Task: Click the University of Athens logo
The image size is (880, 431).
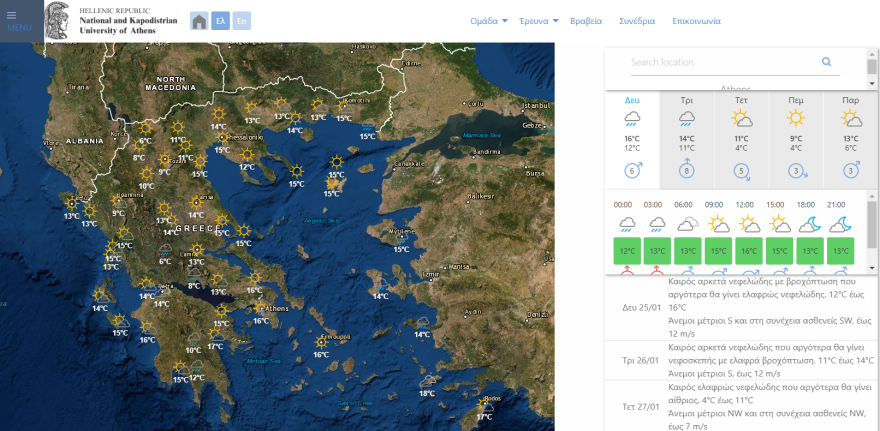Action: click(x=60, y=20)
